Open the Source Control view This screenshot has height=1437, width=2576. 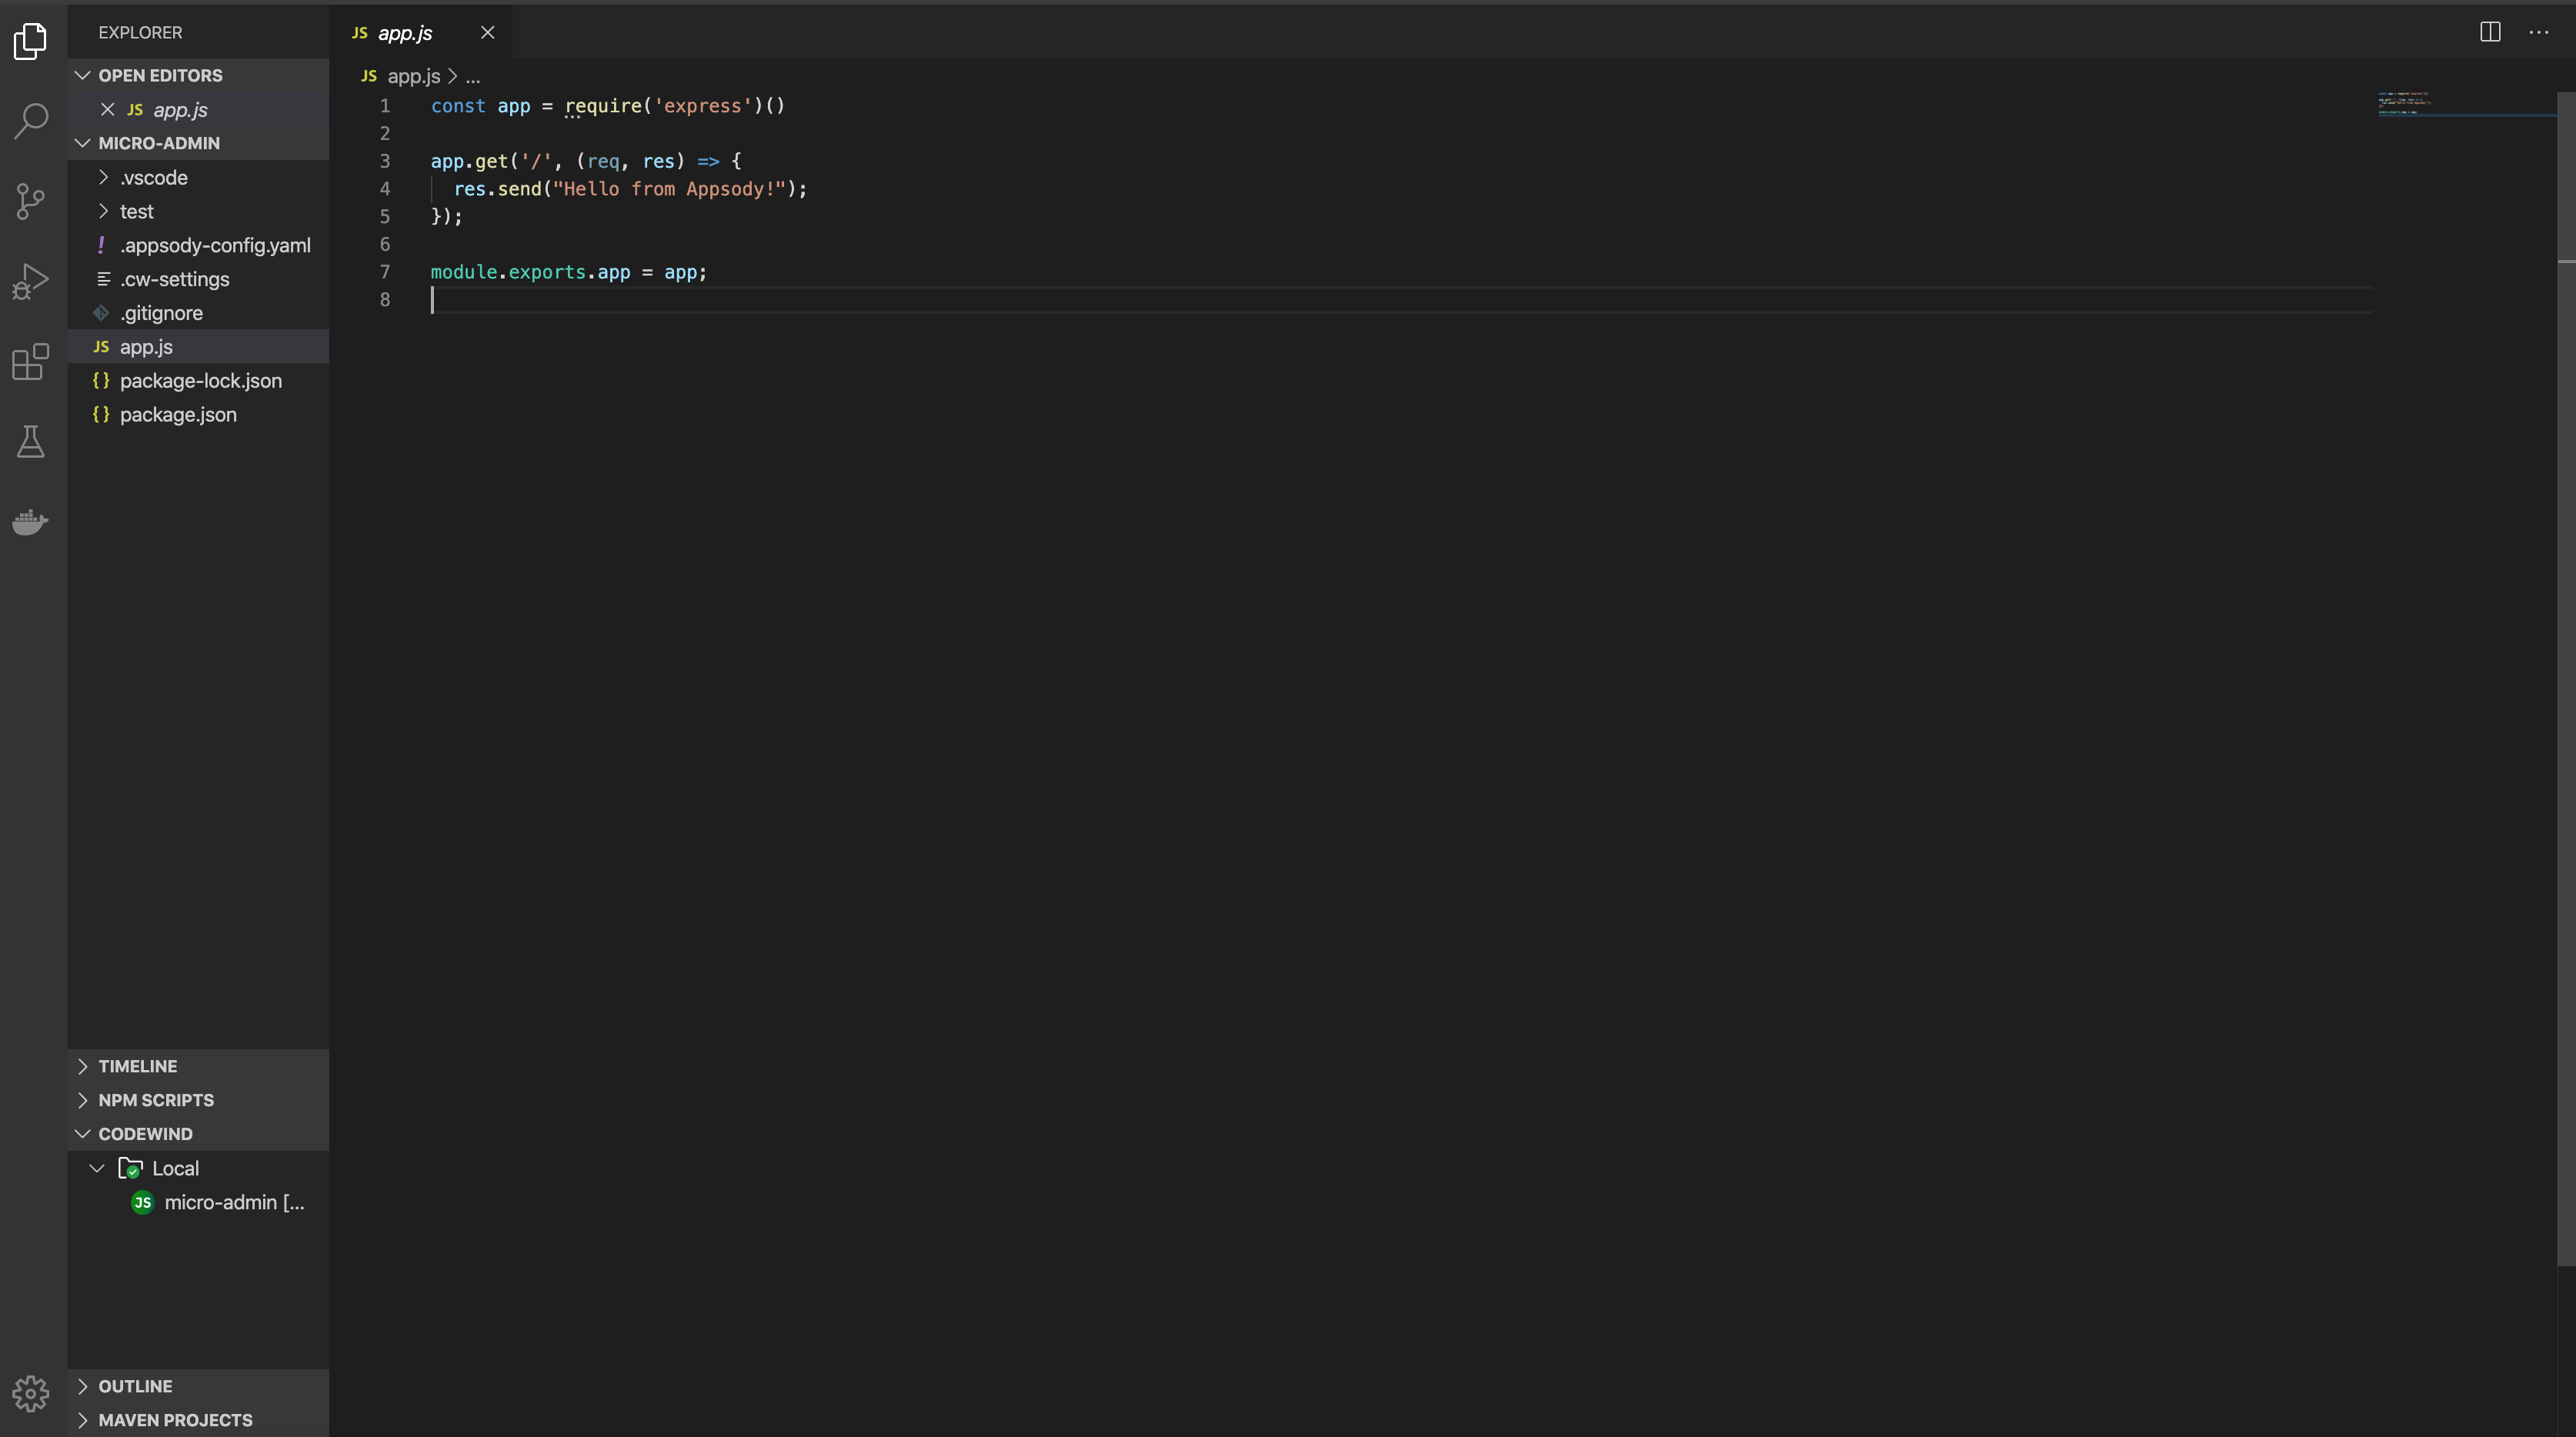click(31, 201)
